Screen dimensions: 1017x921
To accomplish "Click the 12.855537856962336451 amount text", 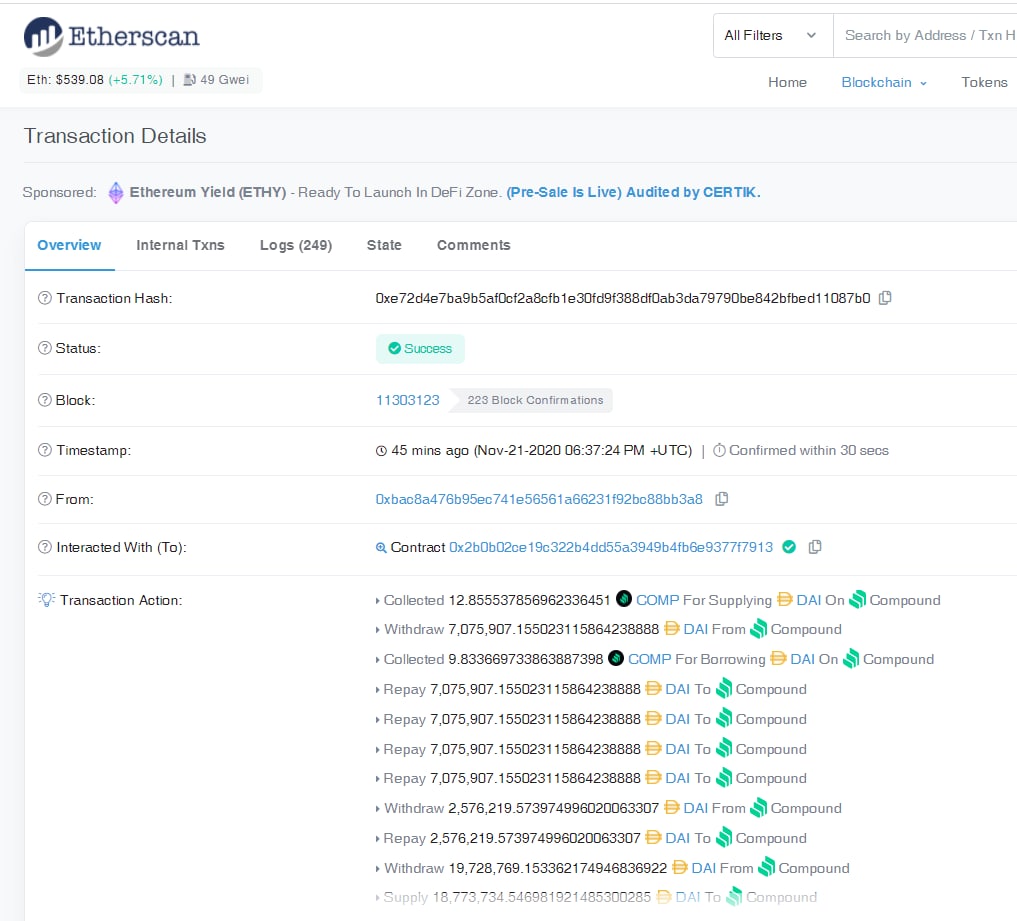I will coord(529,600).
